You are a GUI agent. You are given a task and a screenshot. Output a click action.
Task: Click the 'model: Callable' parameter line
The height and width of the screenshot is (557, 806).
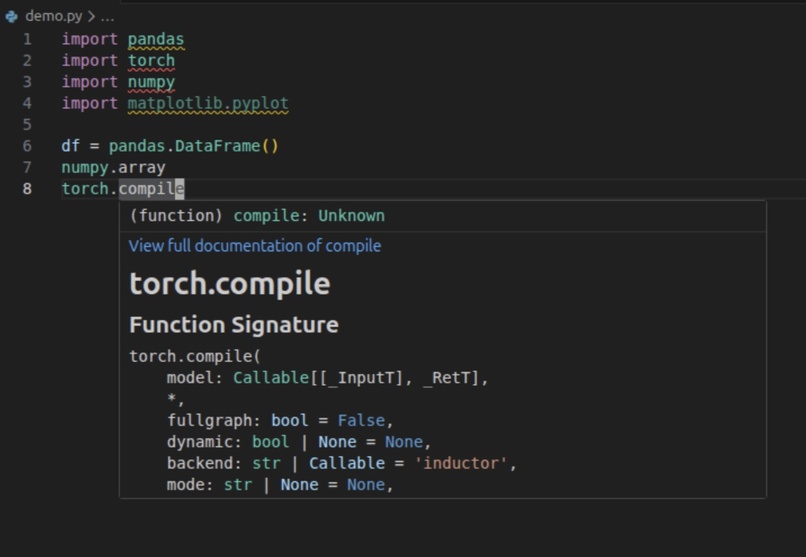(327, 378)
